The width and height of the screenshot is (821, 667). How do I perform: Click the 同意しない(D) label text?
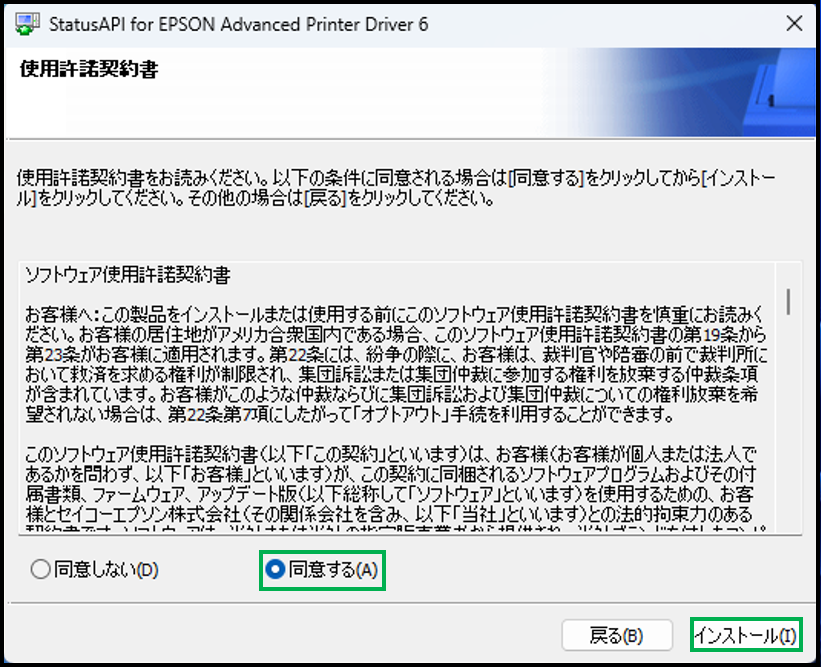coord(105,570)
